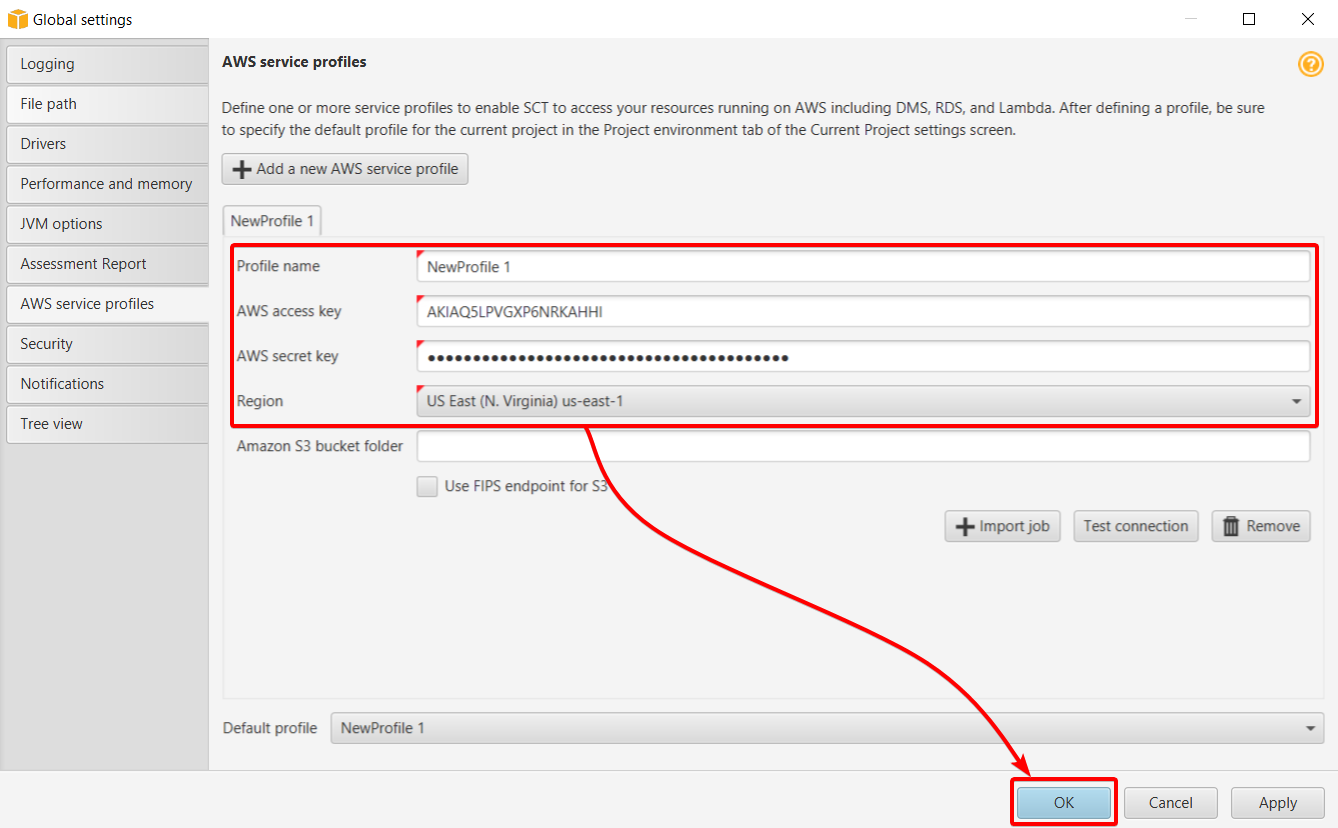The height and width of the screenshot is (828, 1338).
Task: Open the Region dropdown
Action: (863, 401)
